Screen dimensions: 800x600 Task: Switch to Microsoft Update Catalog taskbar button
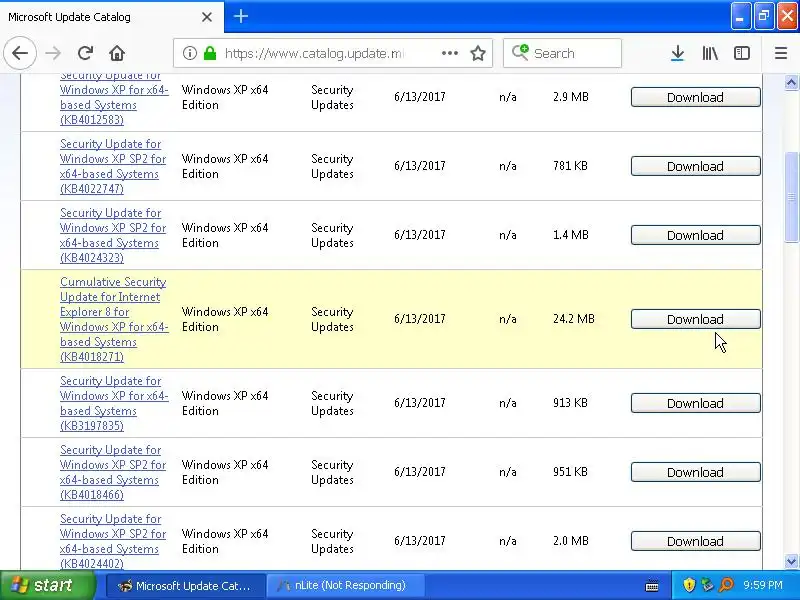point(186,585)
